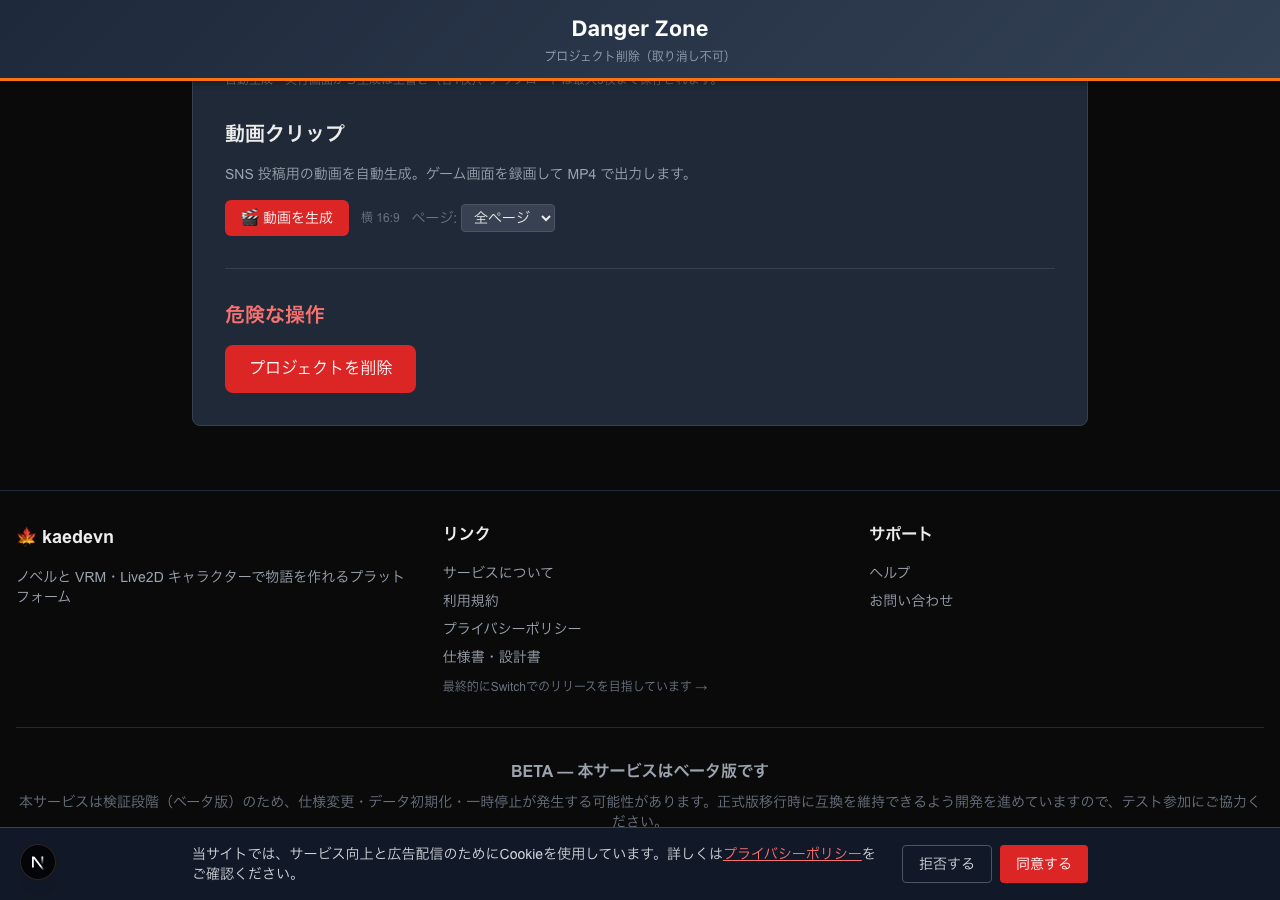The width and height of the screenshot is (1280, 900).
Task: Open the footer プライバシーポリシー link under リンク
Action: point(512,628)
